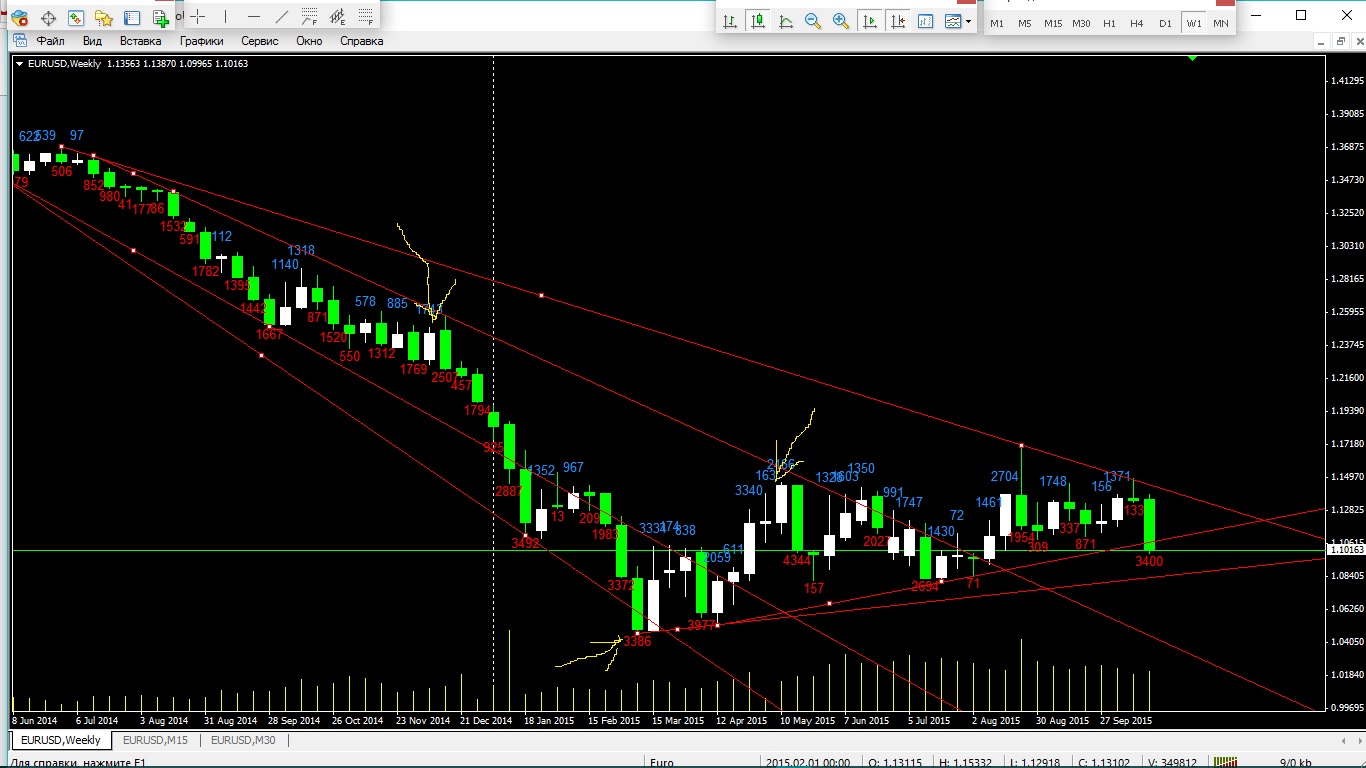Select the equidistant channel tool marked E
1366x768 pixels.
(338, 16)
